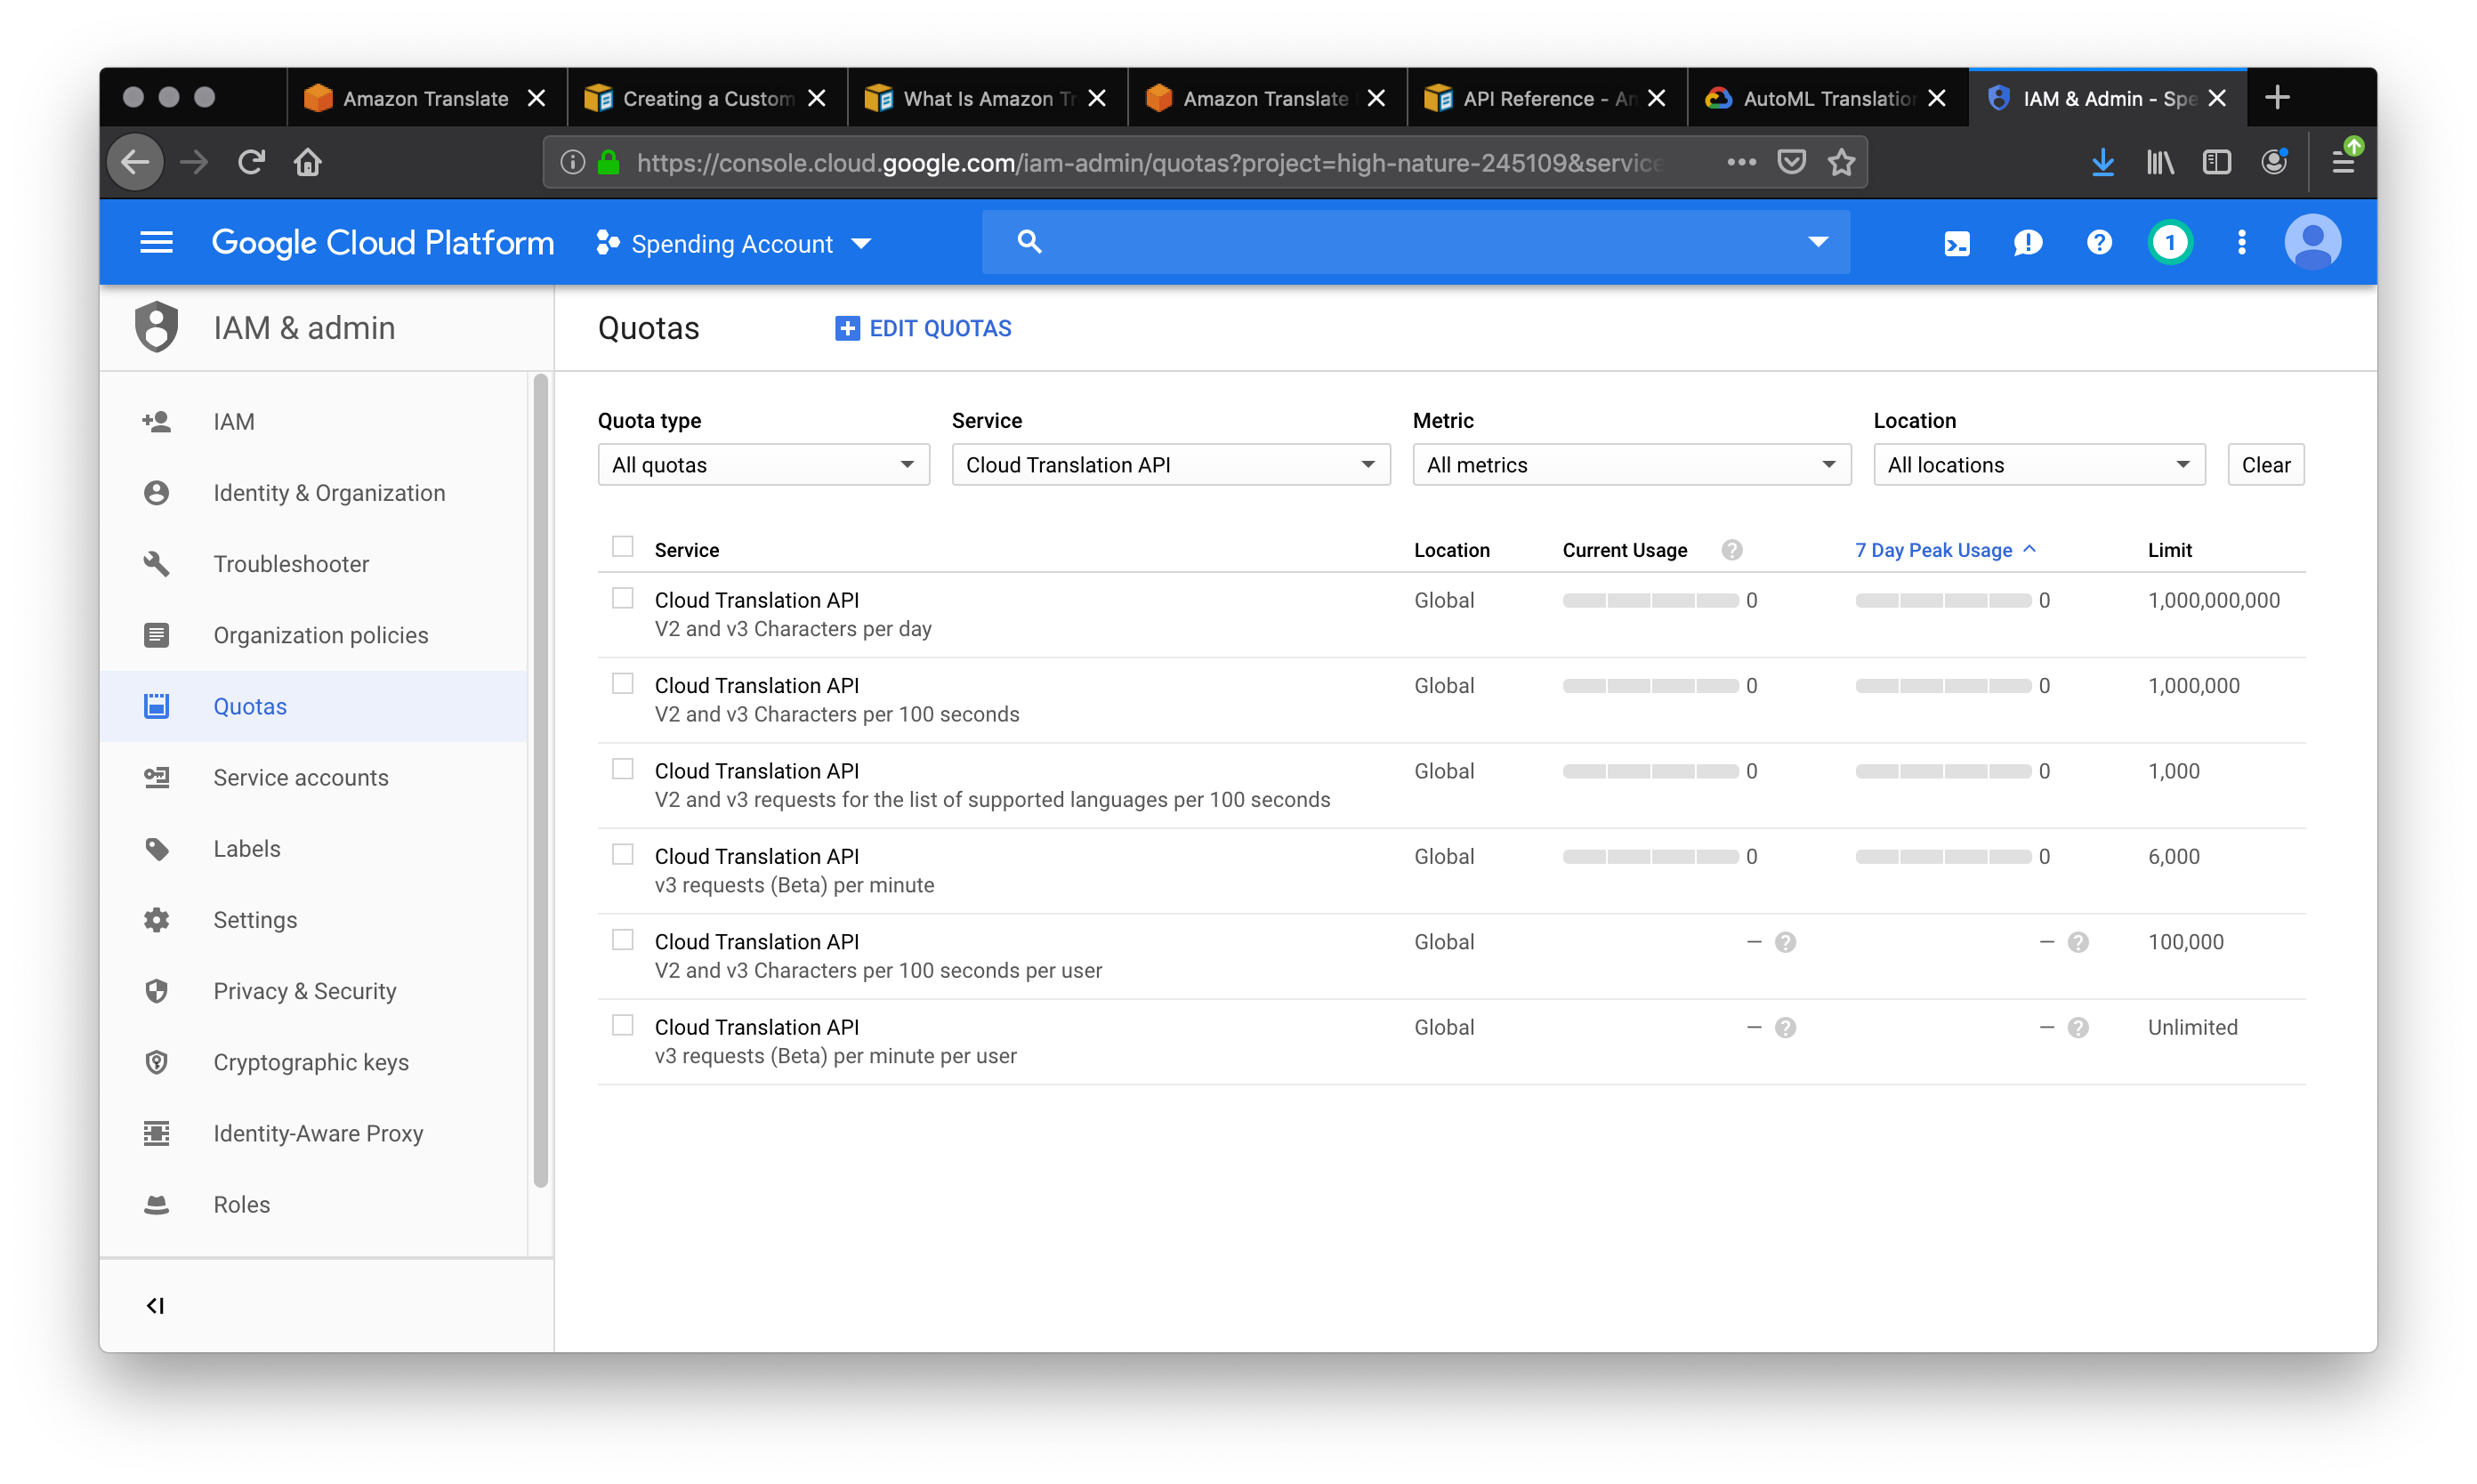The width and height of the screenshot is (2477, 1484).
Task: Switch to AutoML Translation browser tab
Action: 1827,98
